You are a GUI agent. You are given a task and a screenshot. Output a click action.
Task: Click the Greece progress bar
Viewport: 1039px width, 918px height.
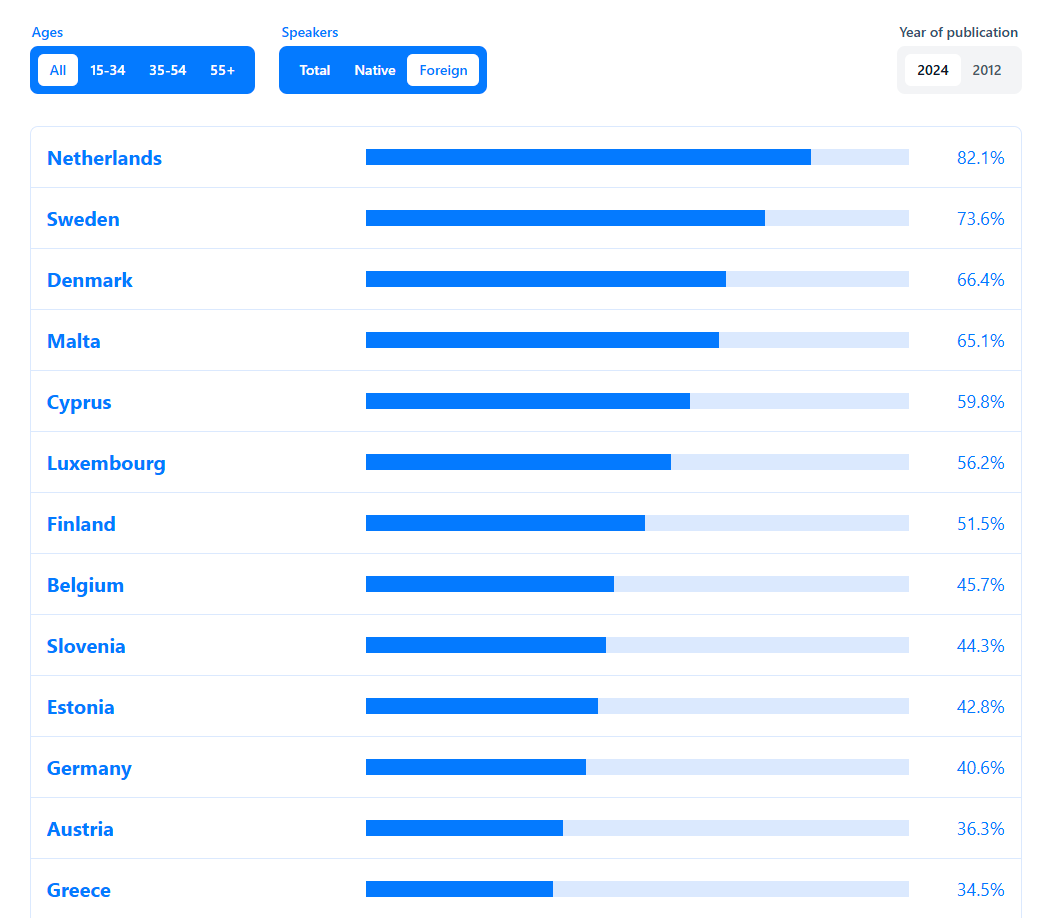point(637,889)
